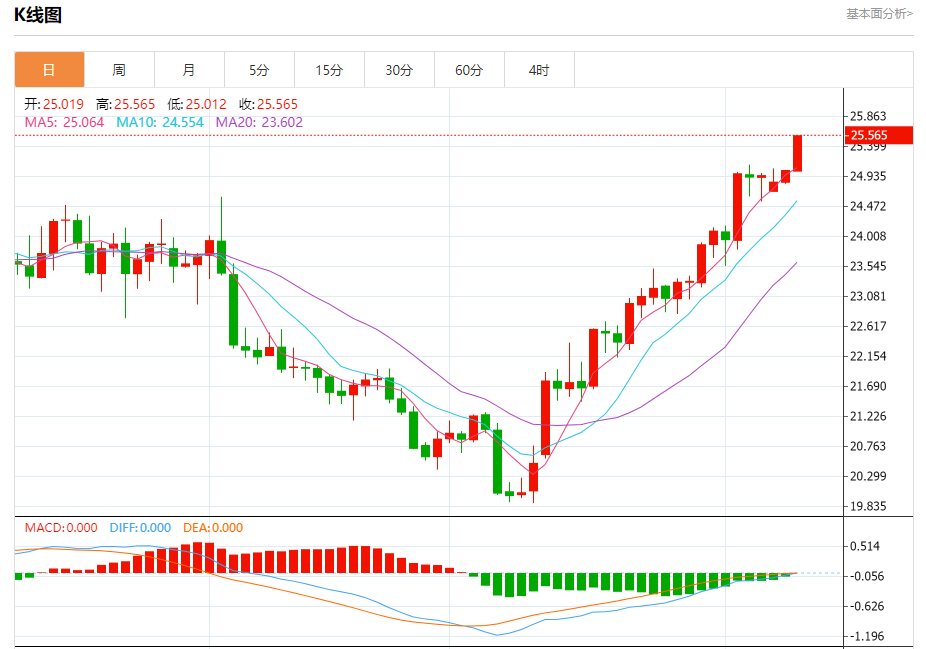926x649 pixels.
Task: Click the 24.472 price axis label
Action: click(868, 206)
